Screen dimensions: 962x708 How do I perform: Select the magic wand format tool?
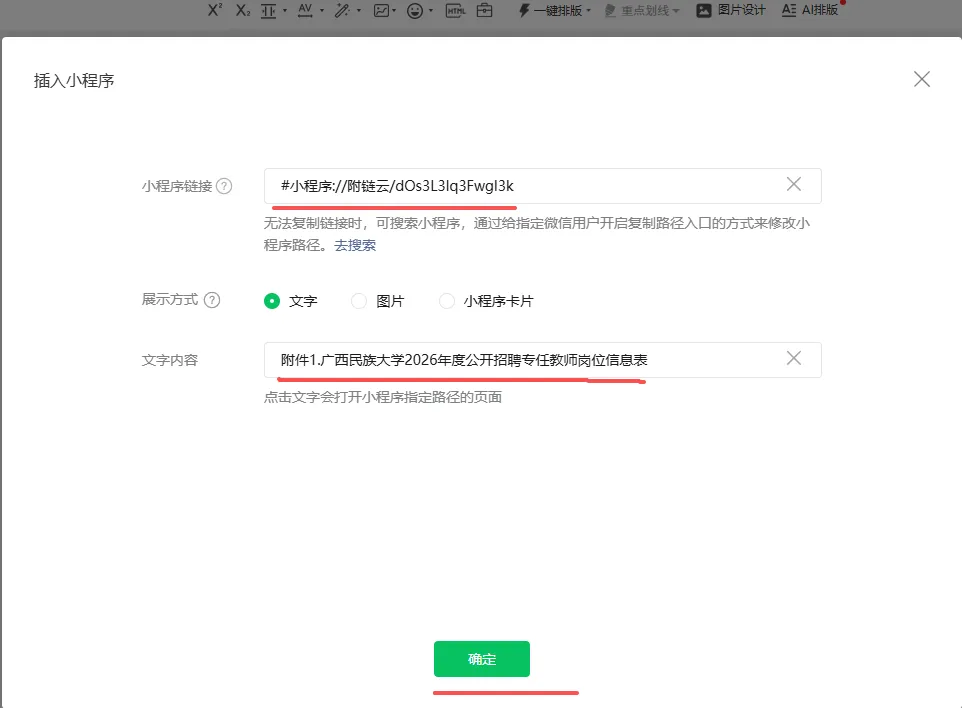(x=342, y=10)
